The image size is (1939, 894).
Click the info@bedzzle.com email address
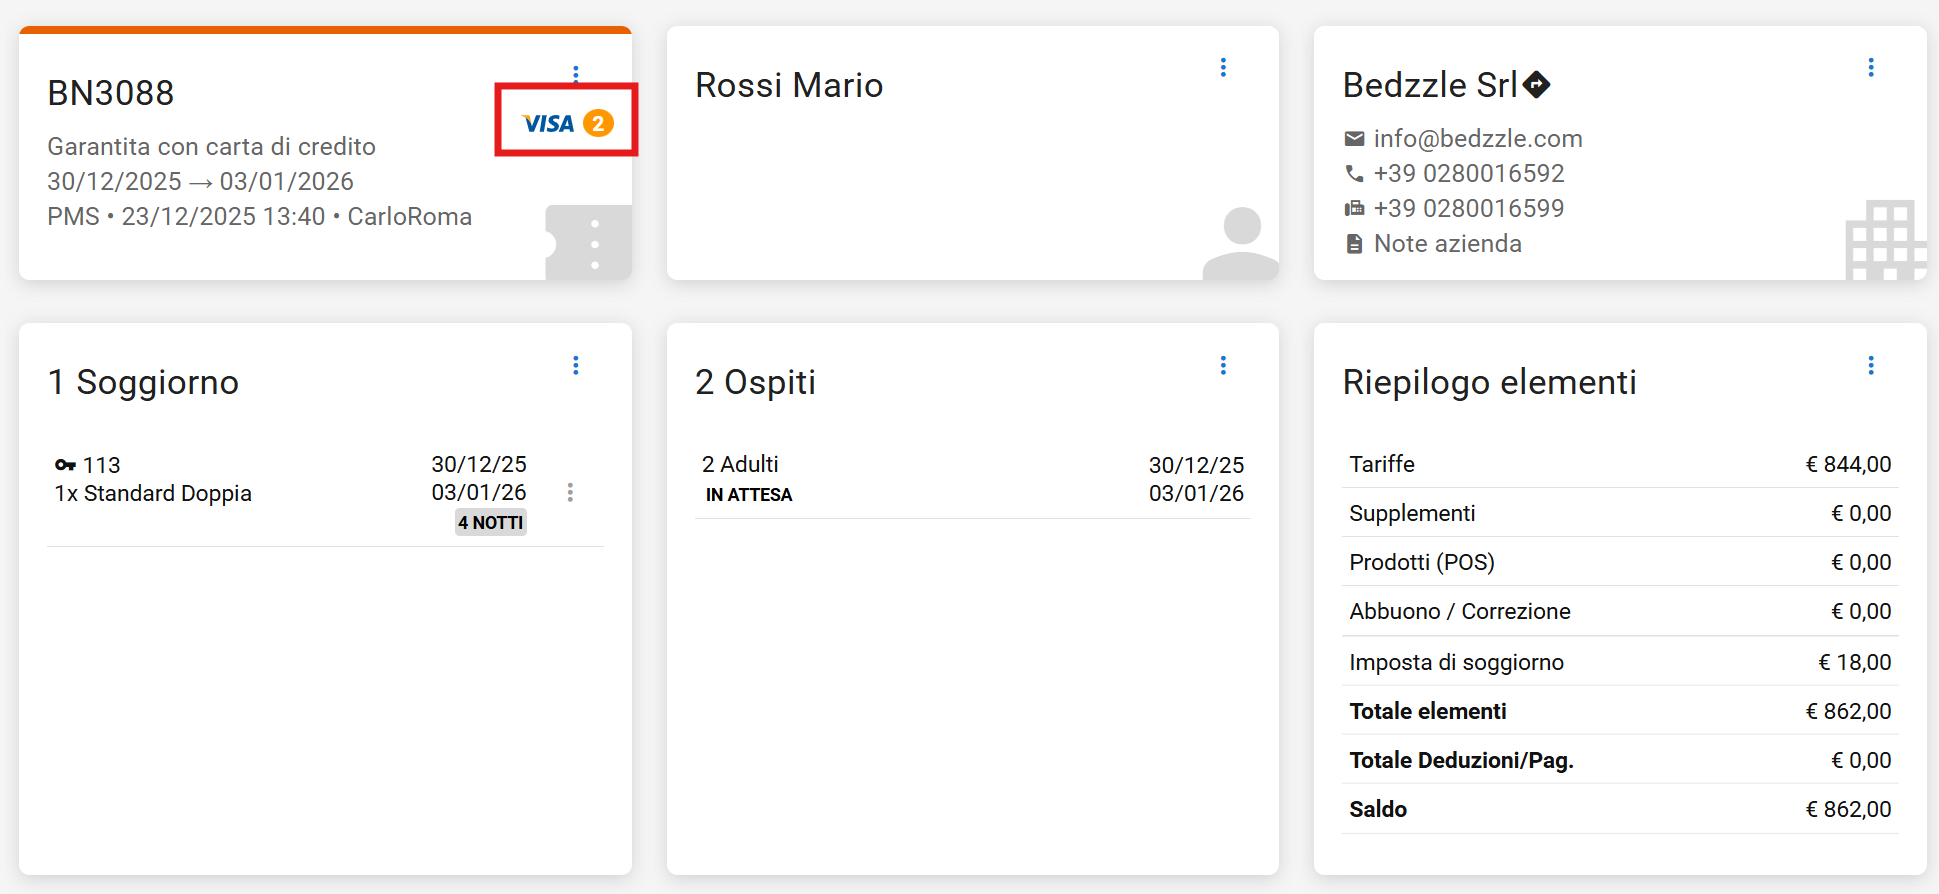click(x=1477, y=139)
